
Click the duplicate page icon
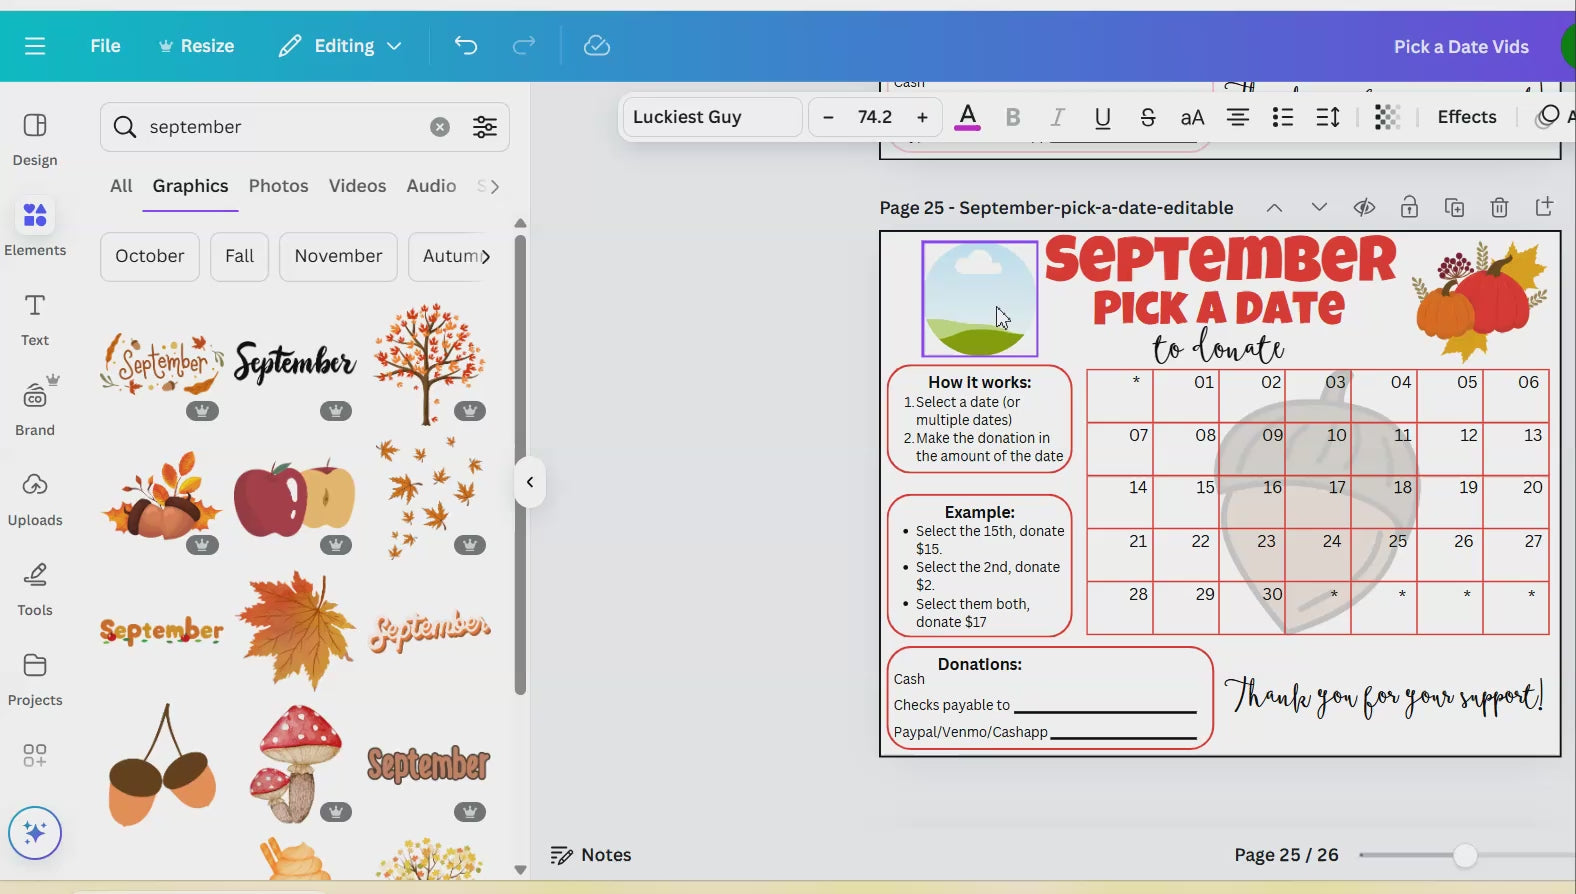[1454, 208]
